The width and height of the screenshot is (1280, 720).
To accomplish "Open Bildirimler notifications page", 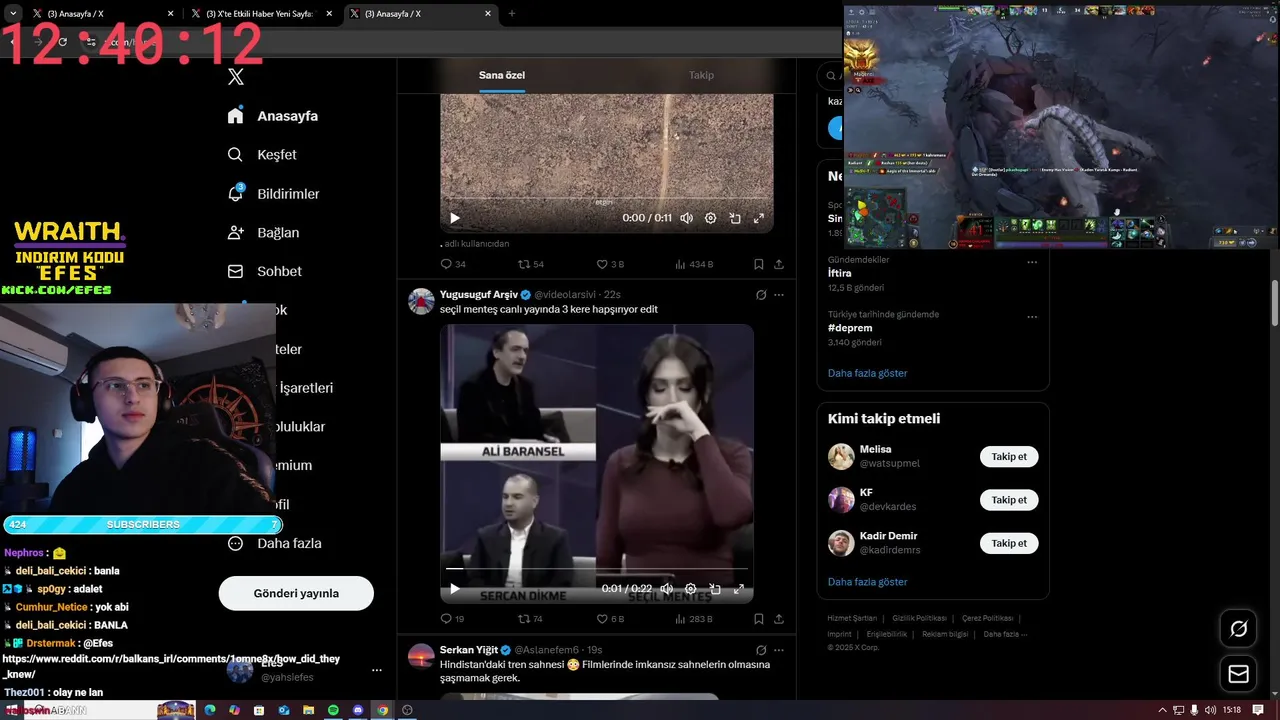I will (273, 194).
